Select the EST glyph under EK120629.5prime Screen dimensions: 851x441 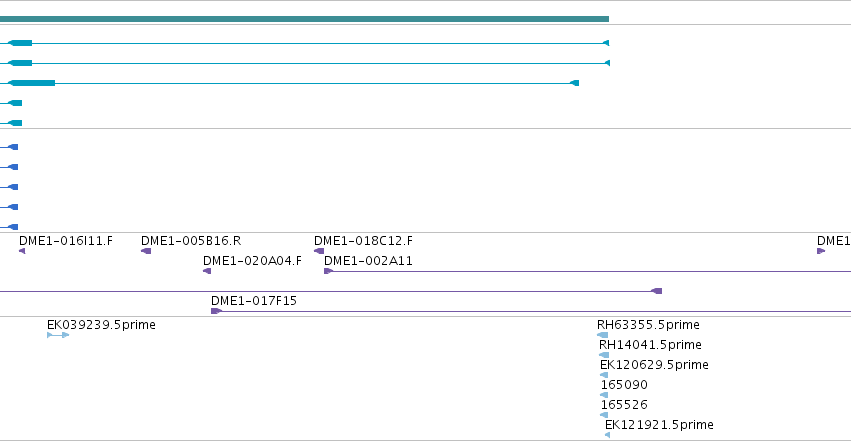coord(604,375)
